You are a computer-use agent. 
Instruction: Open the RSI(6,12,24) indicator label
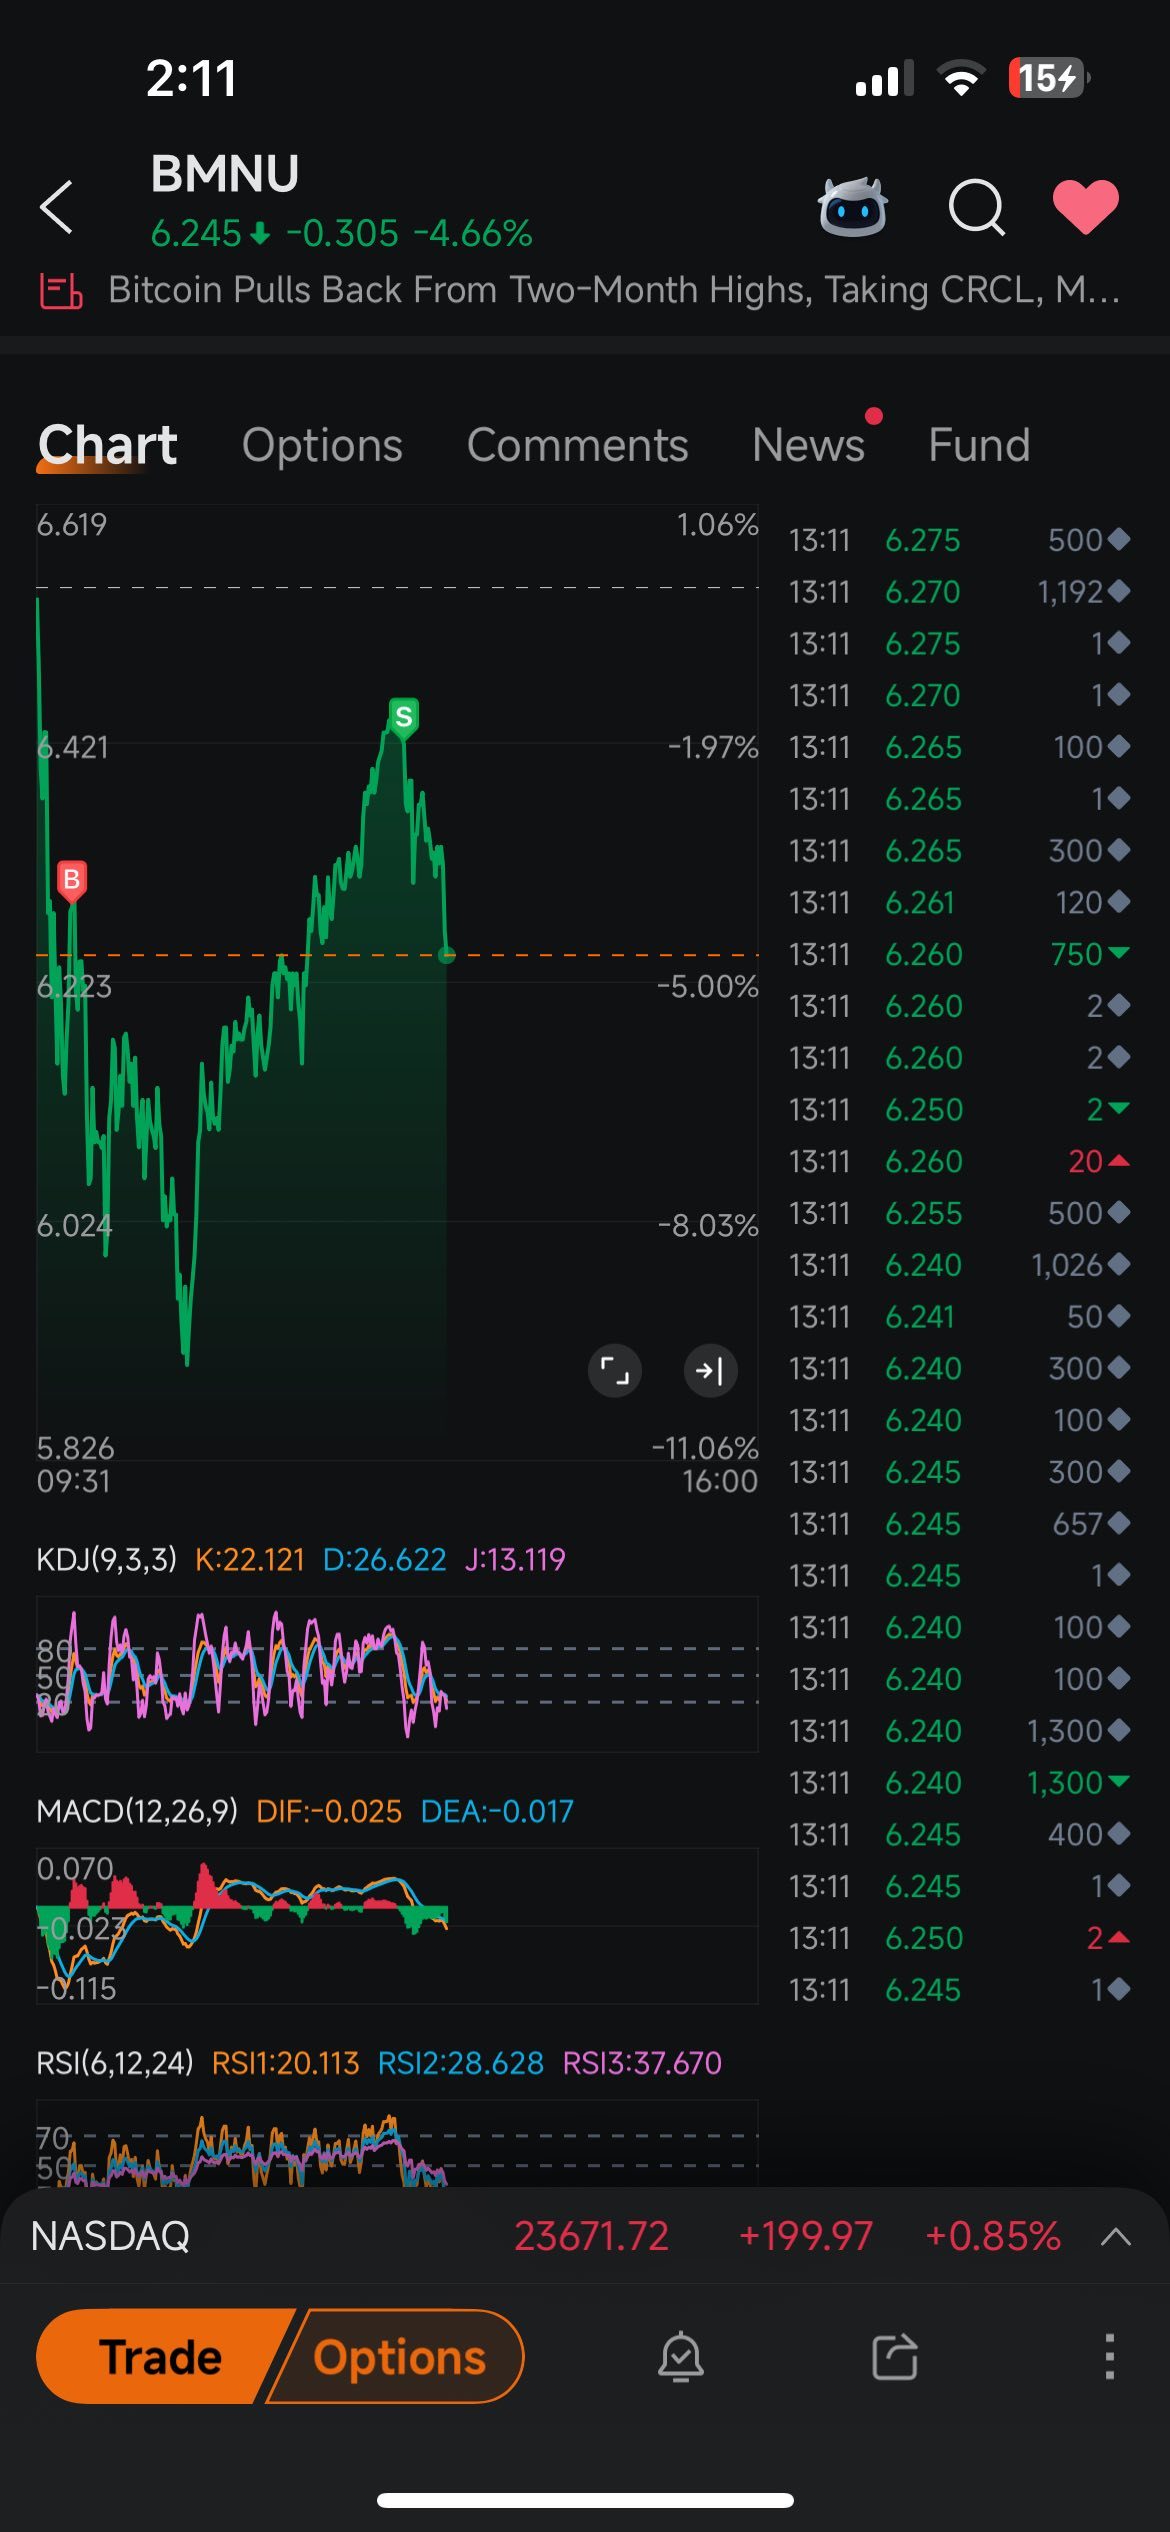point(115,2063)
